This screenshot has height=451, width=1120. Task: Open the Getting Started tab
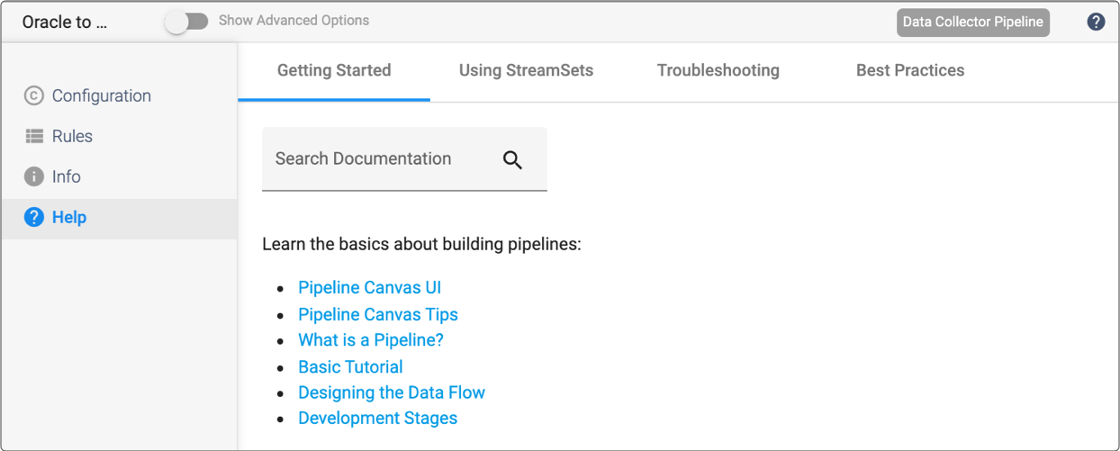tap(334, 71)
